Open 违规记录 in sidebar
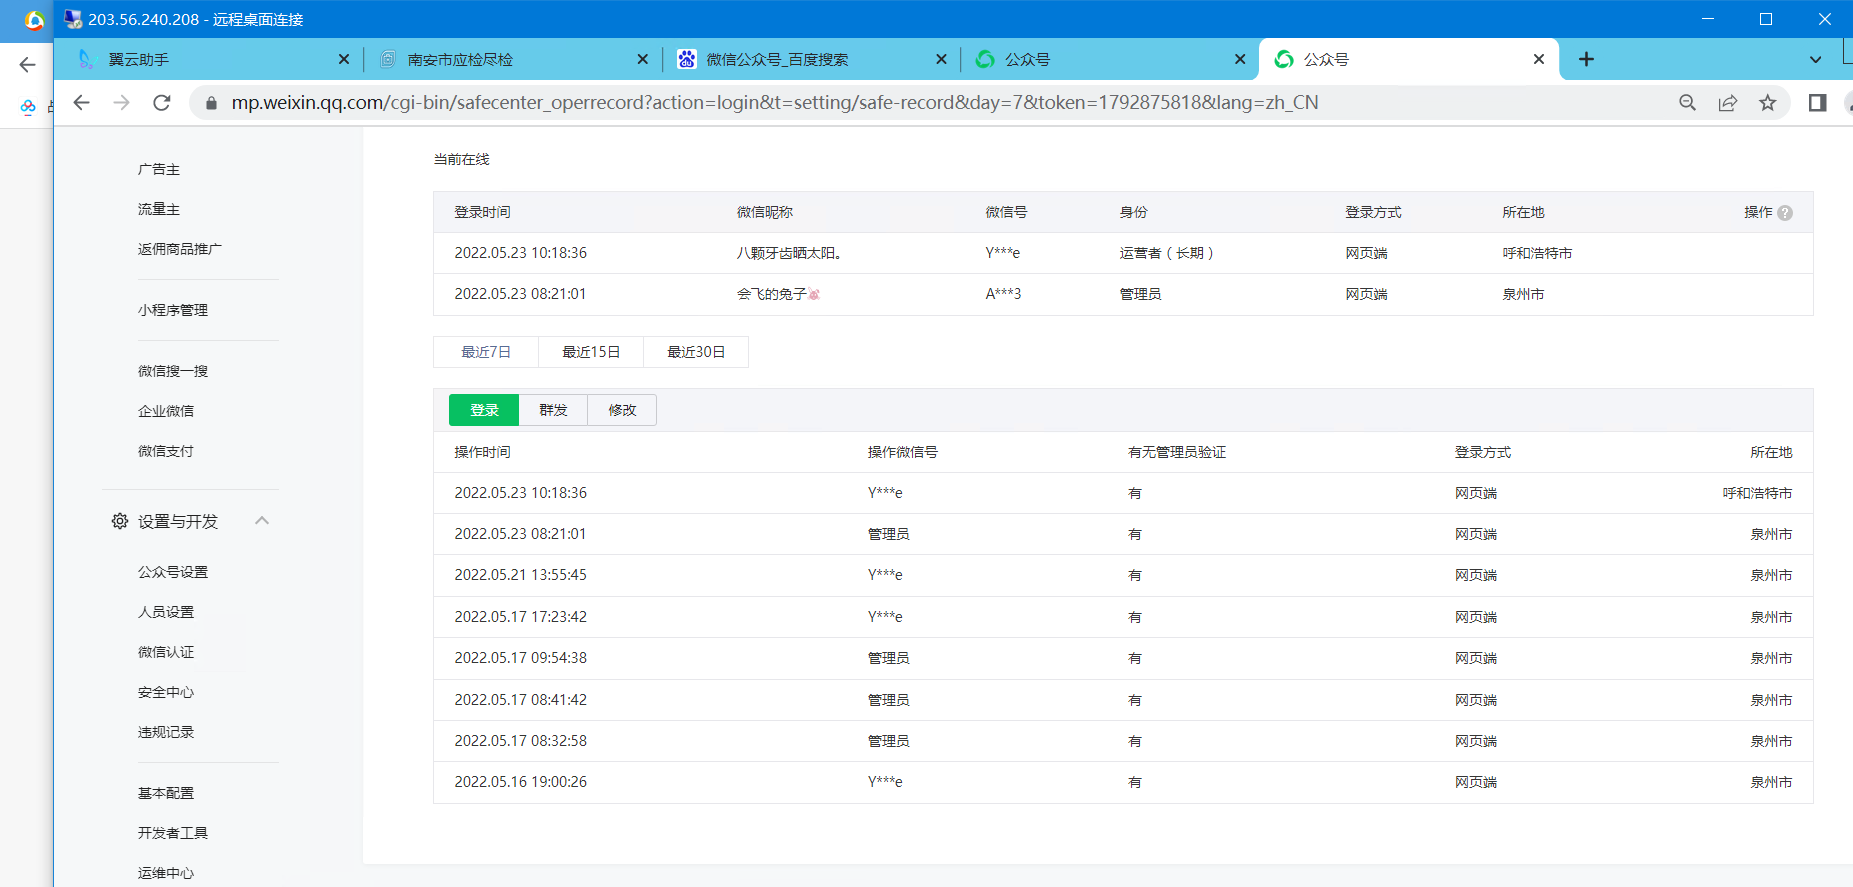 [x=166, y=732]
